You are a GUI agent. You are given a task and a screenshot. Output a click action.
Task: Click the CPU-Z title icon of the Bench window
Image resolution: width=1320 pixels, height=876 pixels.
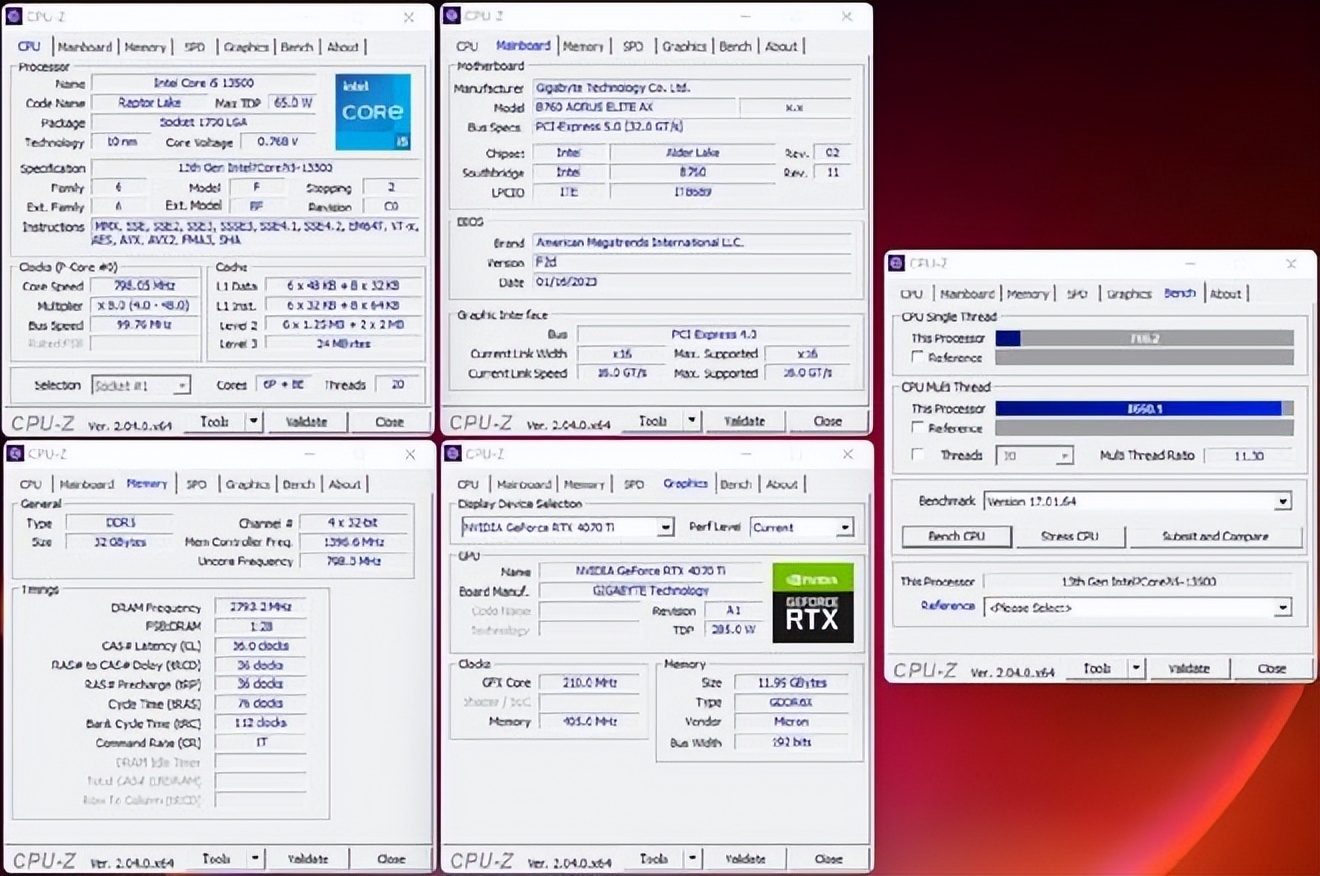pyautogui.click(x=896, y=264)
